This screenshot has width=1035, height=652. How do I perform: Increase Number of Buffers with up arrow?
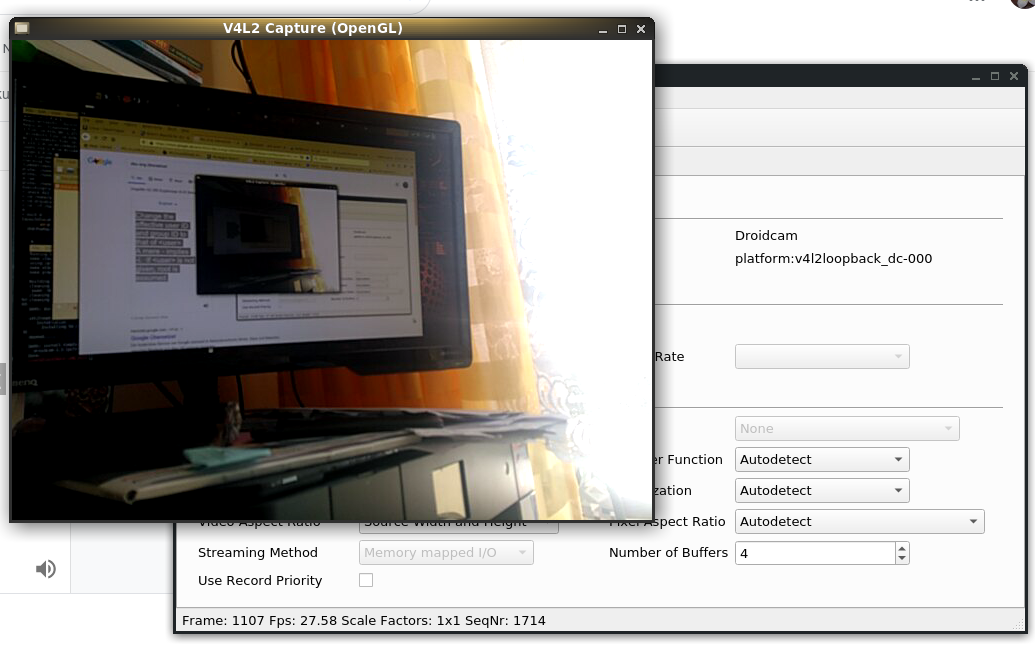(x=902, y=548)
